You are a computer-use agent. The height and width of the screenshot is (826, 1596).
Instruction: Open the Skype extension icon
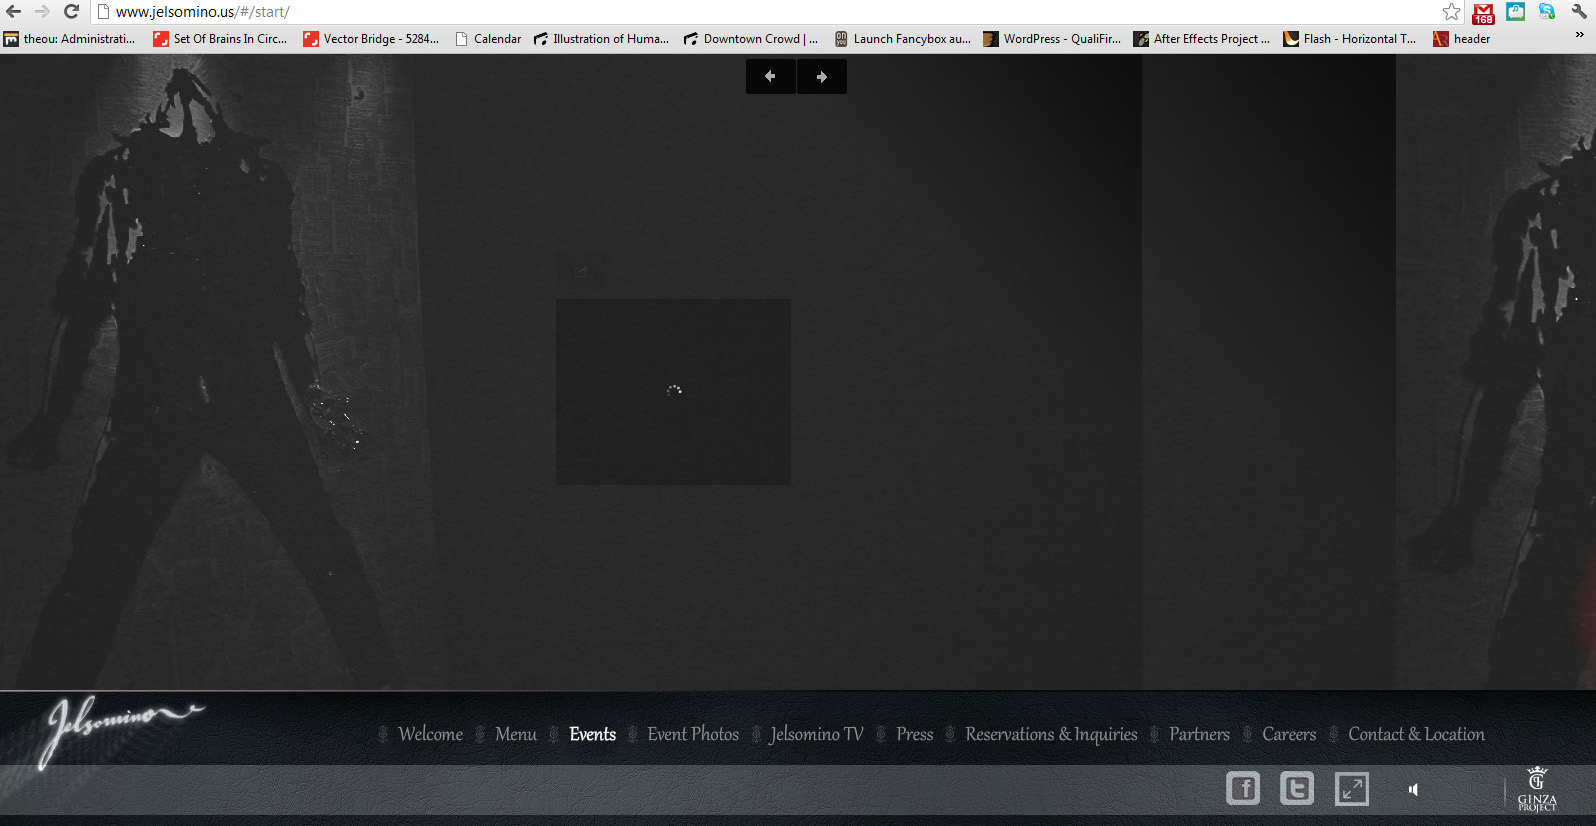tap(1547, 12)
